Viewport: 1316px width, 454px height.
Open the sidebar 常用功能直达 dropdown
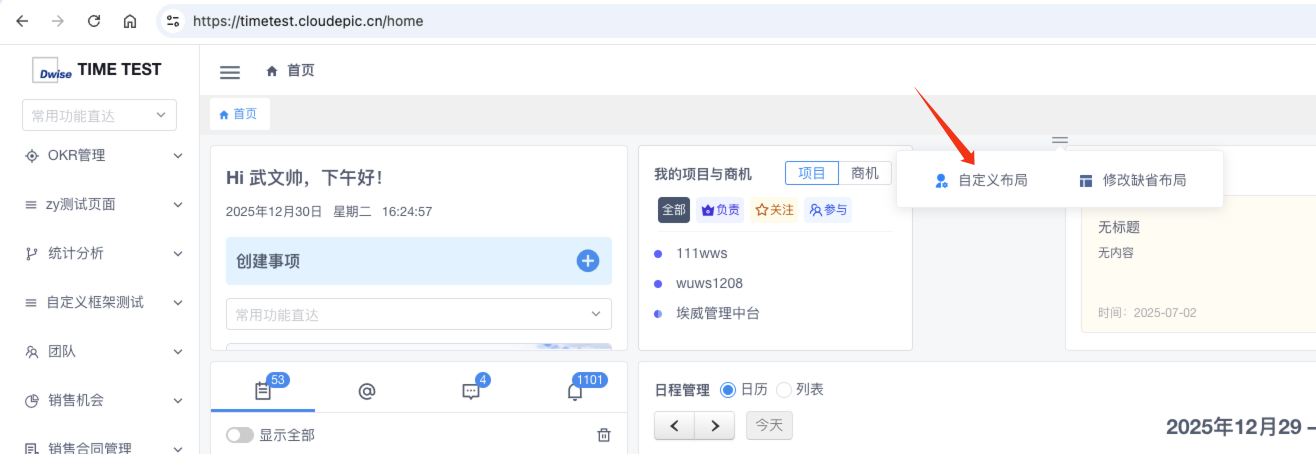[99, 116]
